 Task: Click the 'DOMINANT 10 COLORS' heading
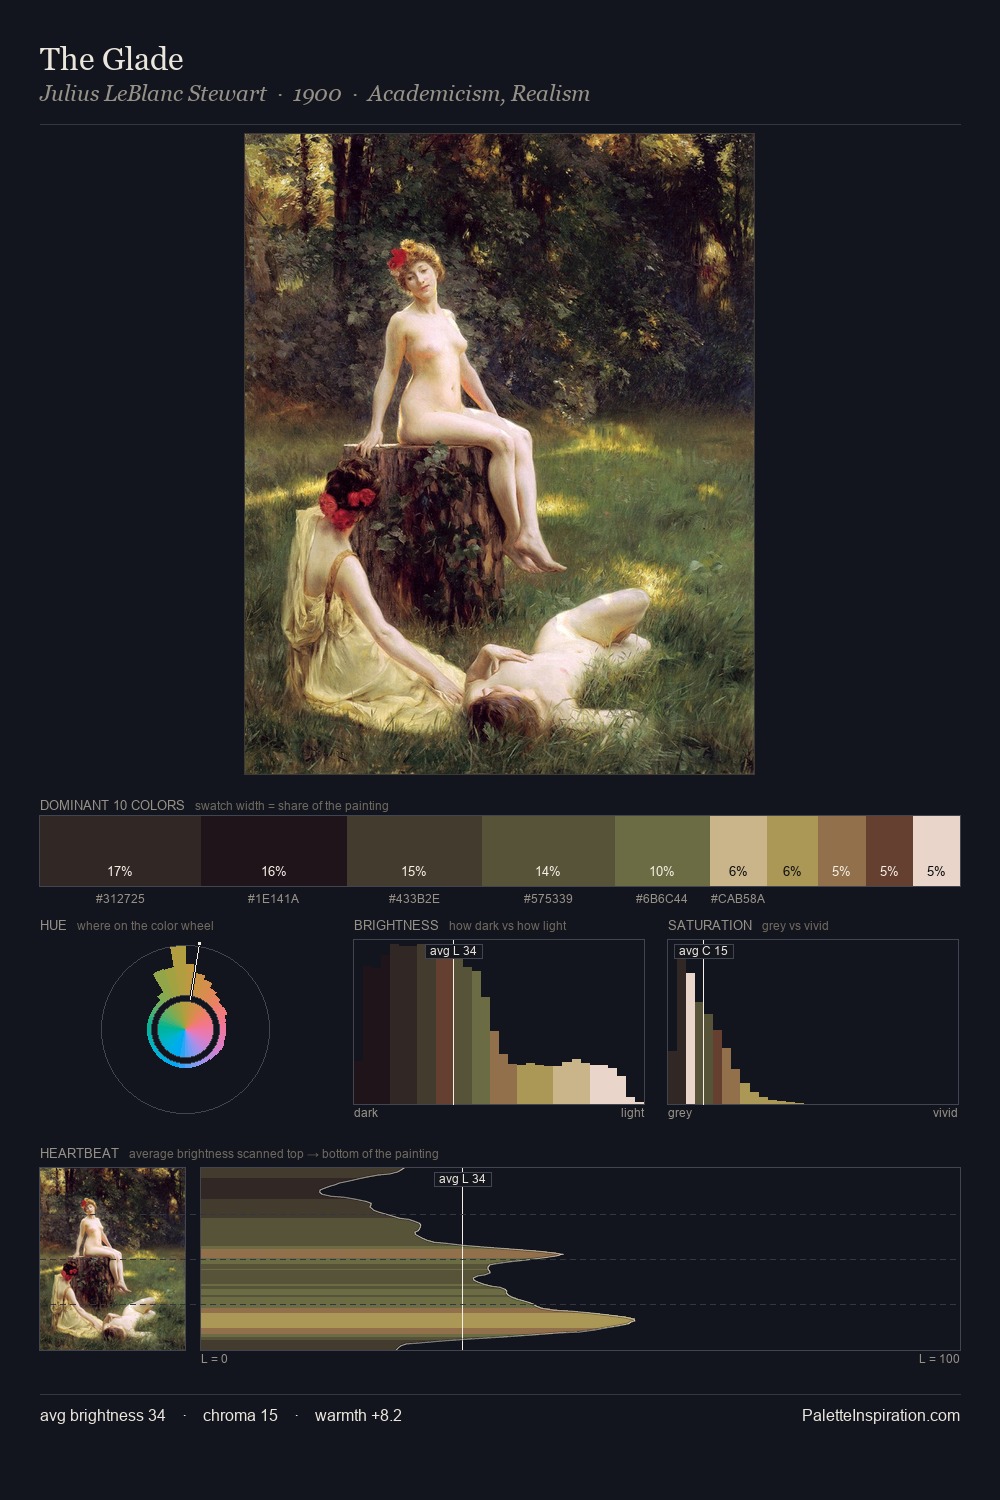pos(112,805)
